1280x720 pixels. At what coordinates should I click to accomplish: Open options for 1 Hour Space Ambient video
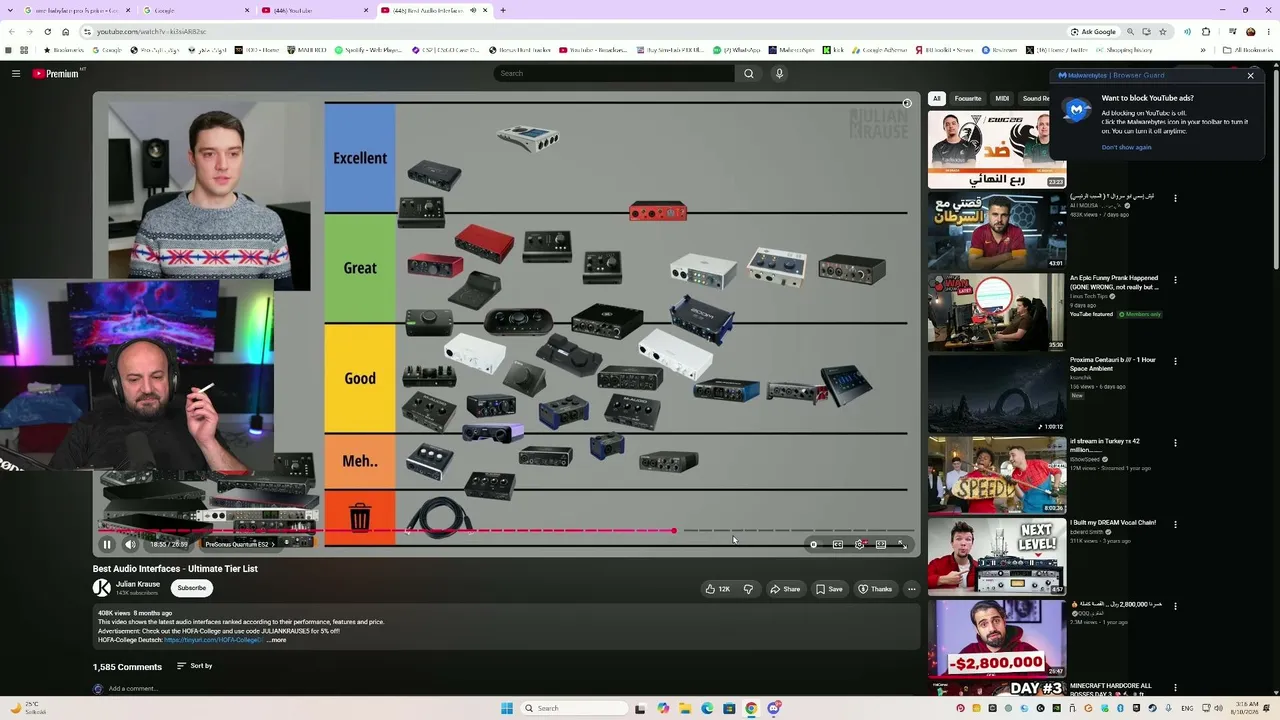point(1175,361)
